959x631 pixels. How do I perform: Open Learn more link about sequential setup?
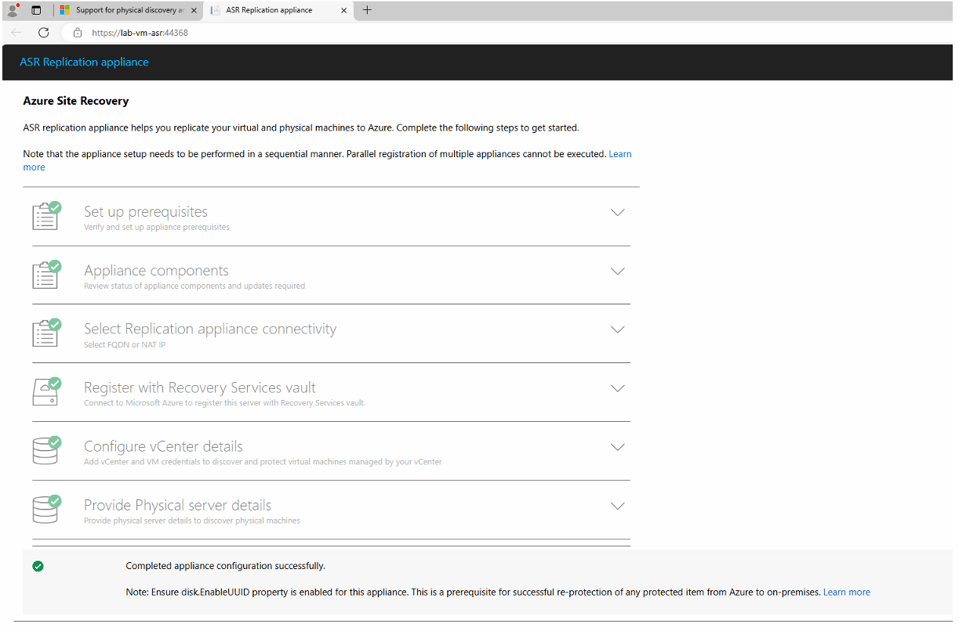coord(620,154)
